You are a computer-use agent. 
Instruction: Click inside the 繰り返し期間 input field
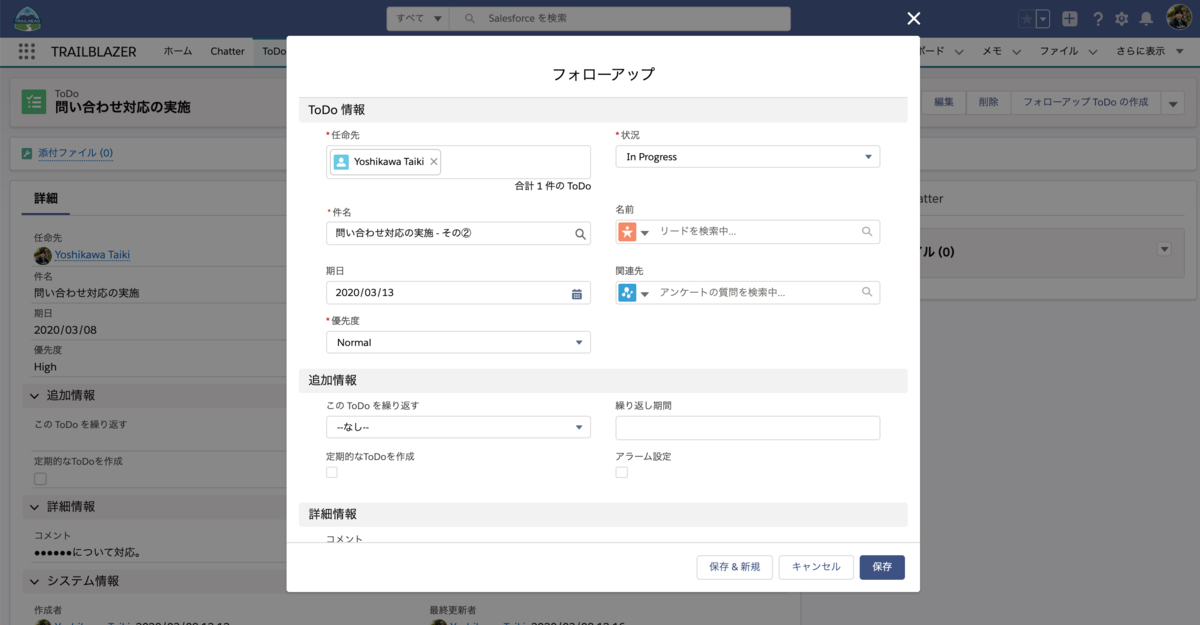click(747, 427)
